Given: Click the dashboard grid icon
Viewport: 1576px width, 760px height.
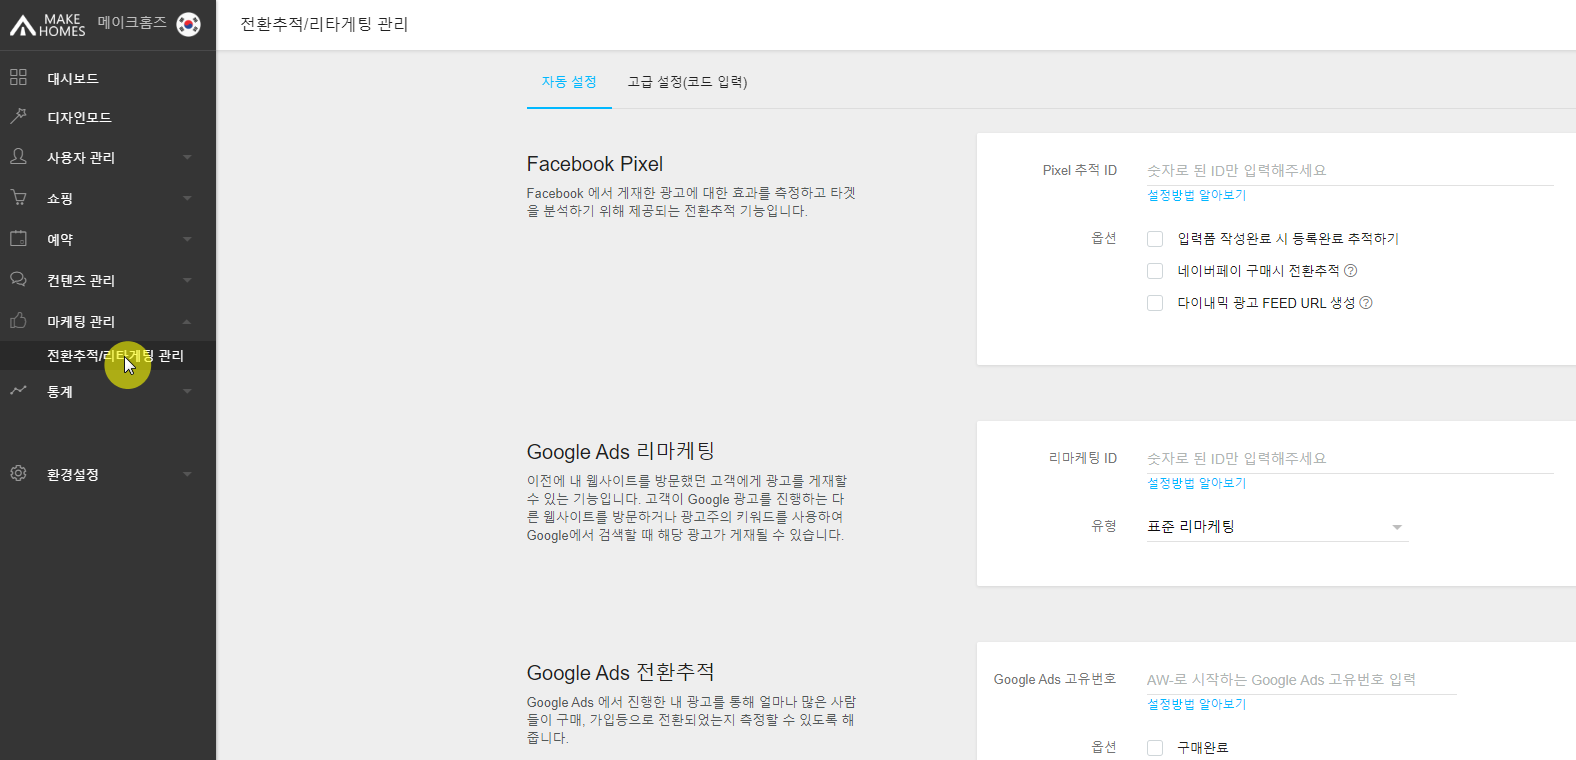Looking at the screenshot, I should click(x=18, y=77).
